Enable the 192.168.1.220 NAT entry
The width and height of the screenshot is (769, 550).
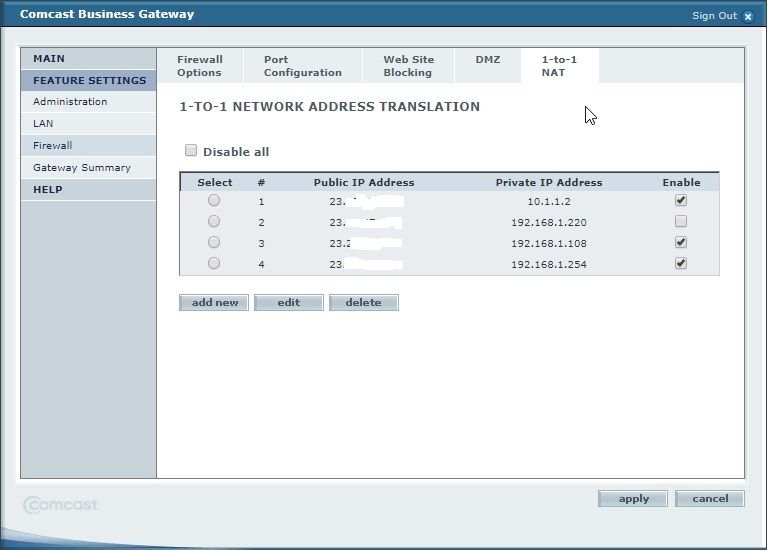click(681, 221)
